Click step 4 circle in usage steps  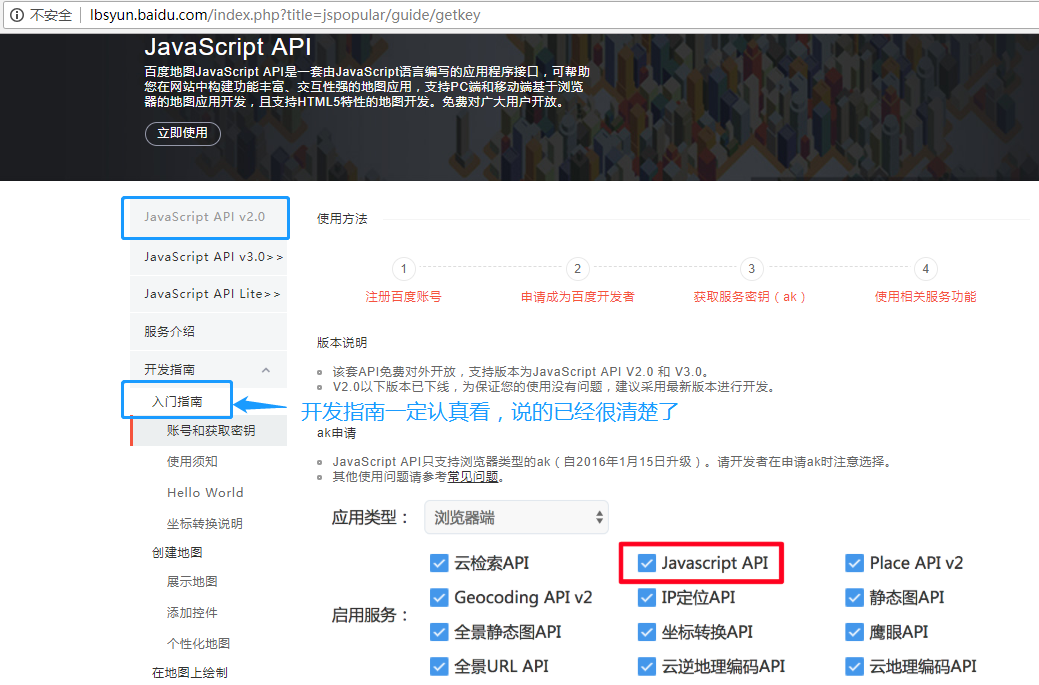926,269
